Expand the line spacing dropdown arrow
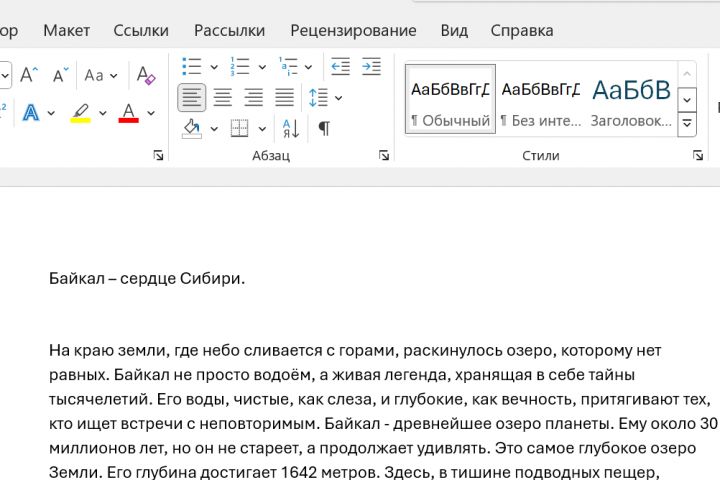The height and width of the screenshot is (480, 720). coord(338,98)
